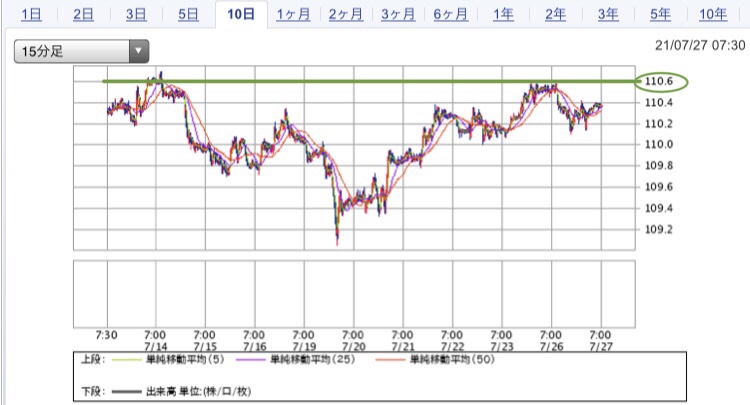The image size is (750, 405).
Task: Click the 7/16 date axis label
Action: (x=254, y=347)
